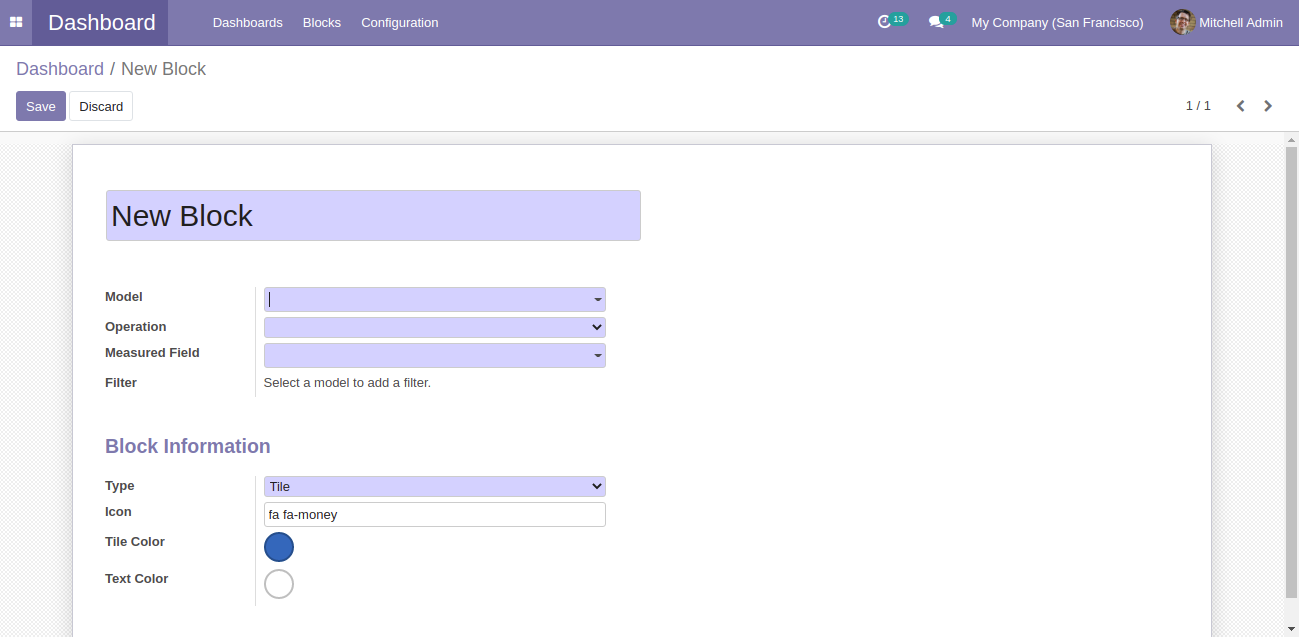Open the Configuration menu
Image resolution: width=1299 pixels, height=637 pixels.
[400, 22]
